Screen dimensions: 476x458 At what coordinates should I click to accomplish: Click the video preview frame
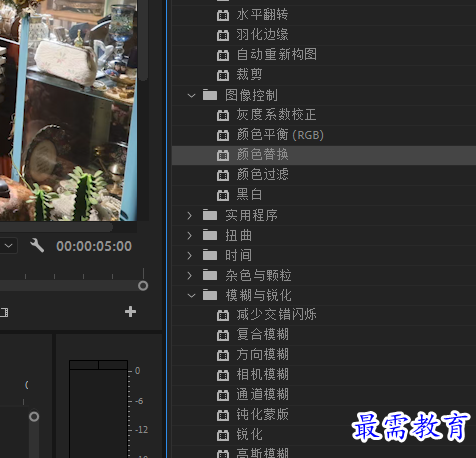(68, 110)
